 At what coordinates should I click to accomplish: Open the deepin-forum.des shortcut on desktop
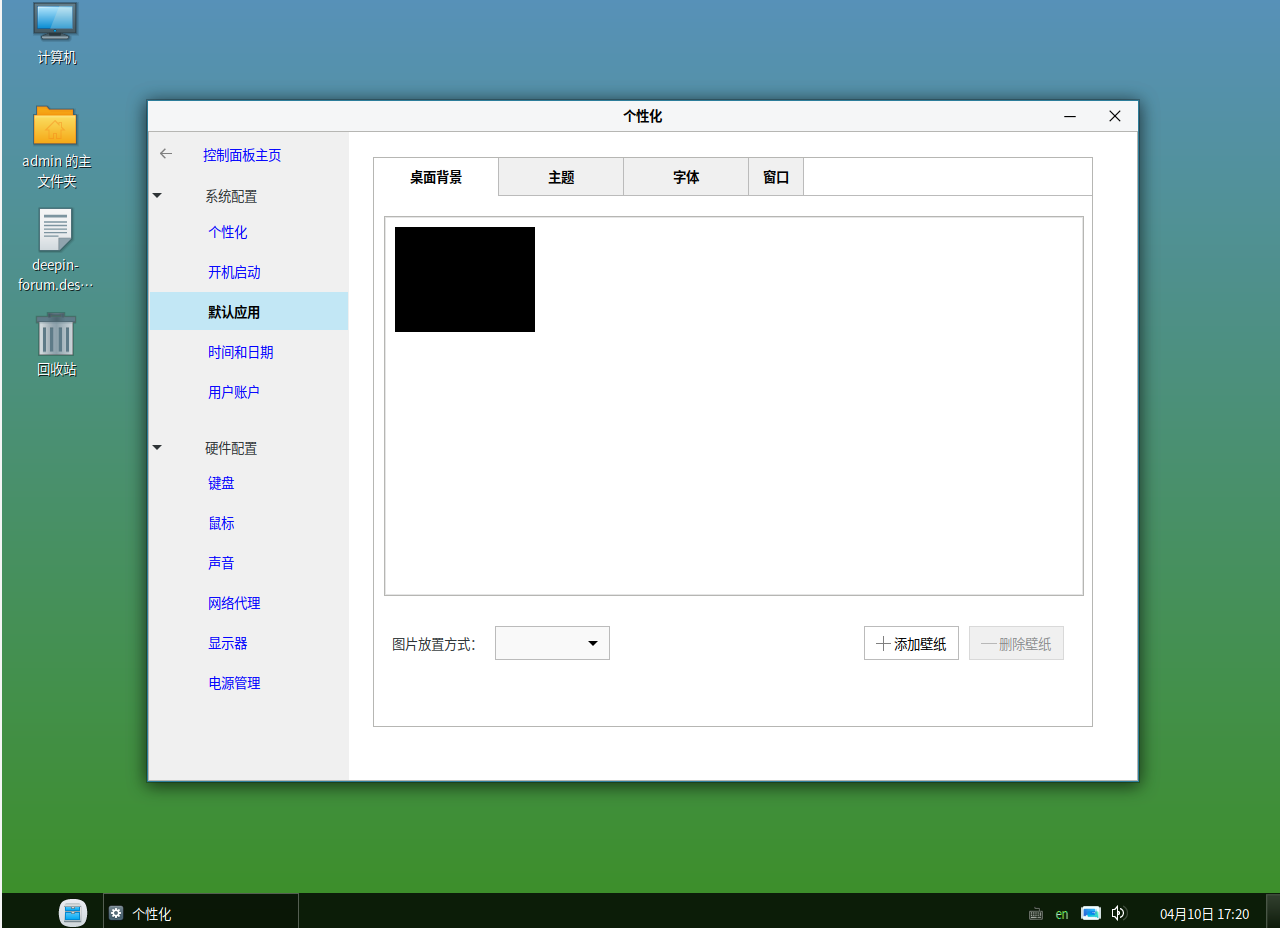coord(55,248)
